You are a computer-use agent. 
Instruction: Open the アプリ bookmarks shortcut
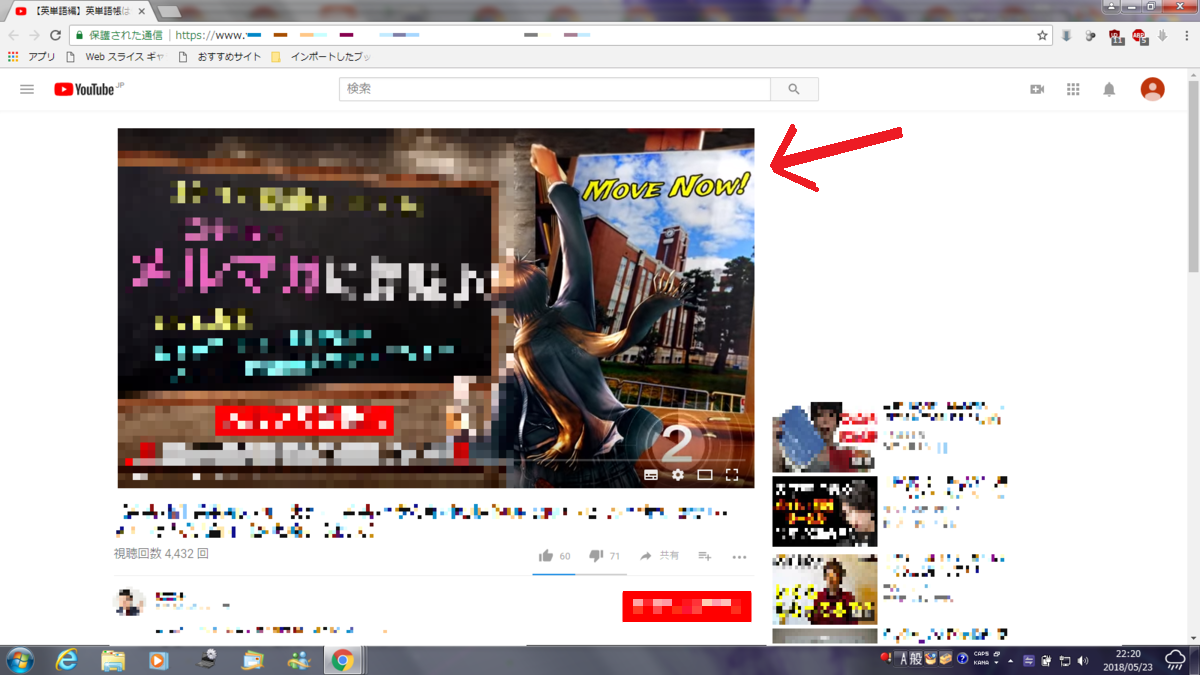click(31, 57)
